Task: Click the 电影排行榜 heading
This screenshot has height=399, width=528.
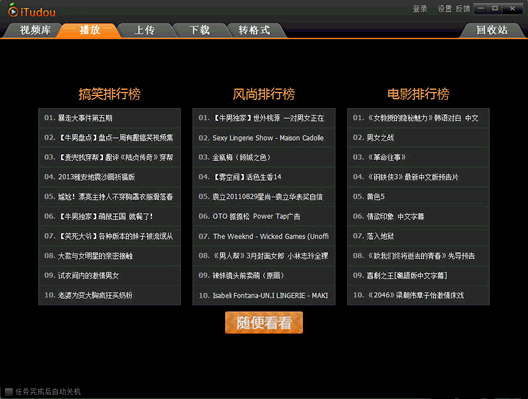Action: tap(418, 94)
